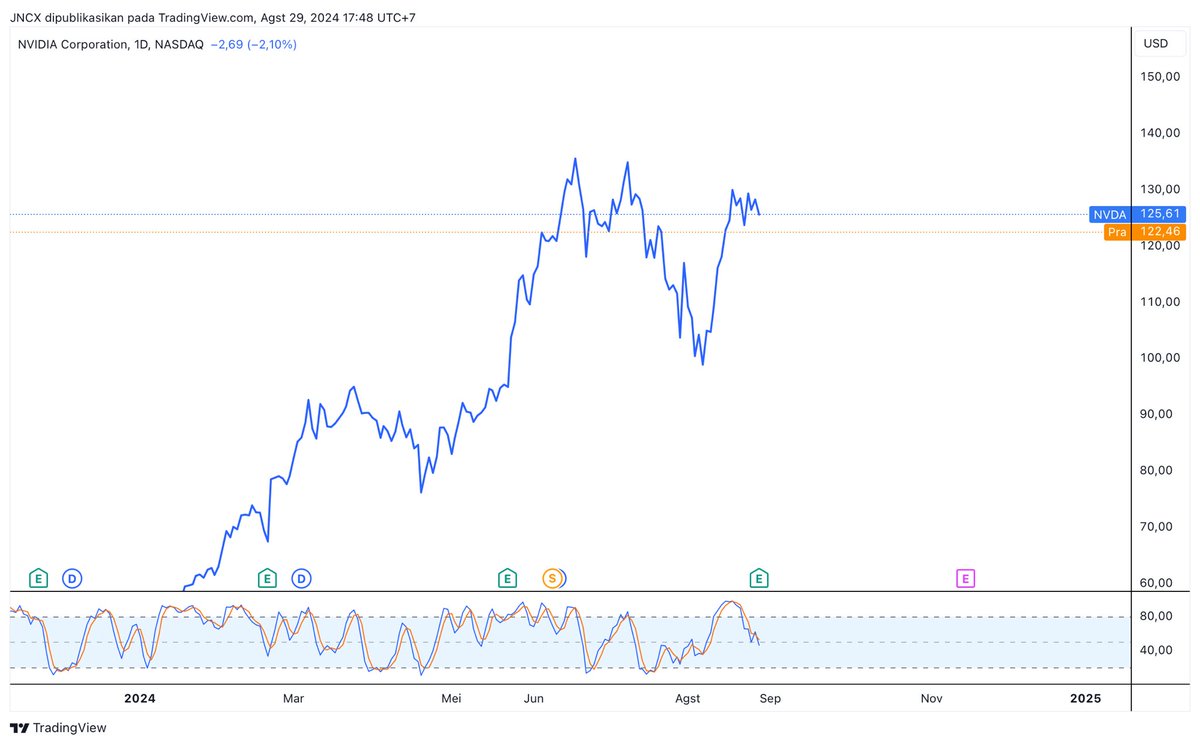Click the Sep time axis label

[x=768, y=698]
